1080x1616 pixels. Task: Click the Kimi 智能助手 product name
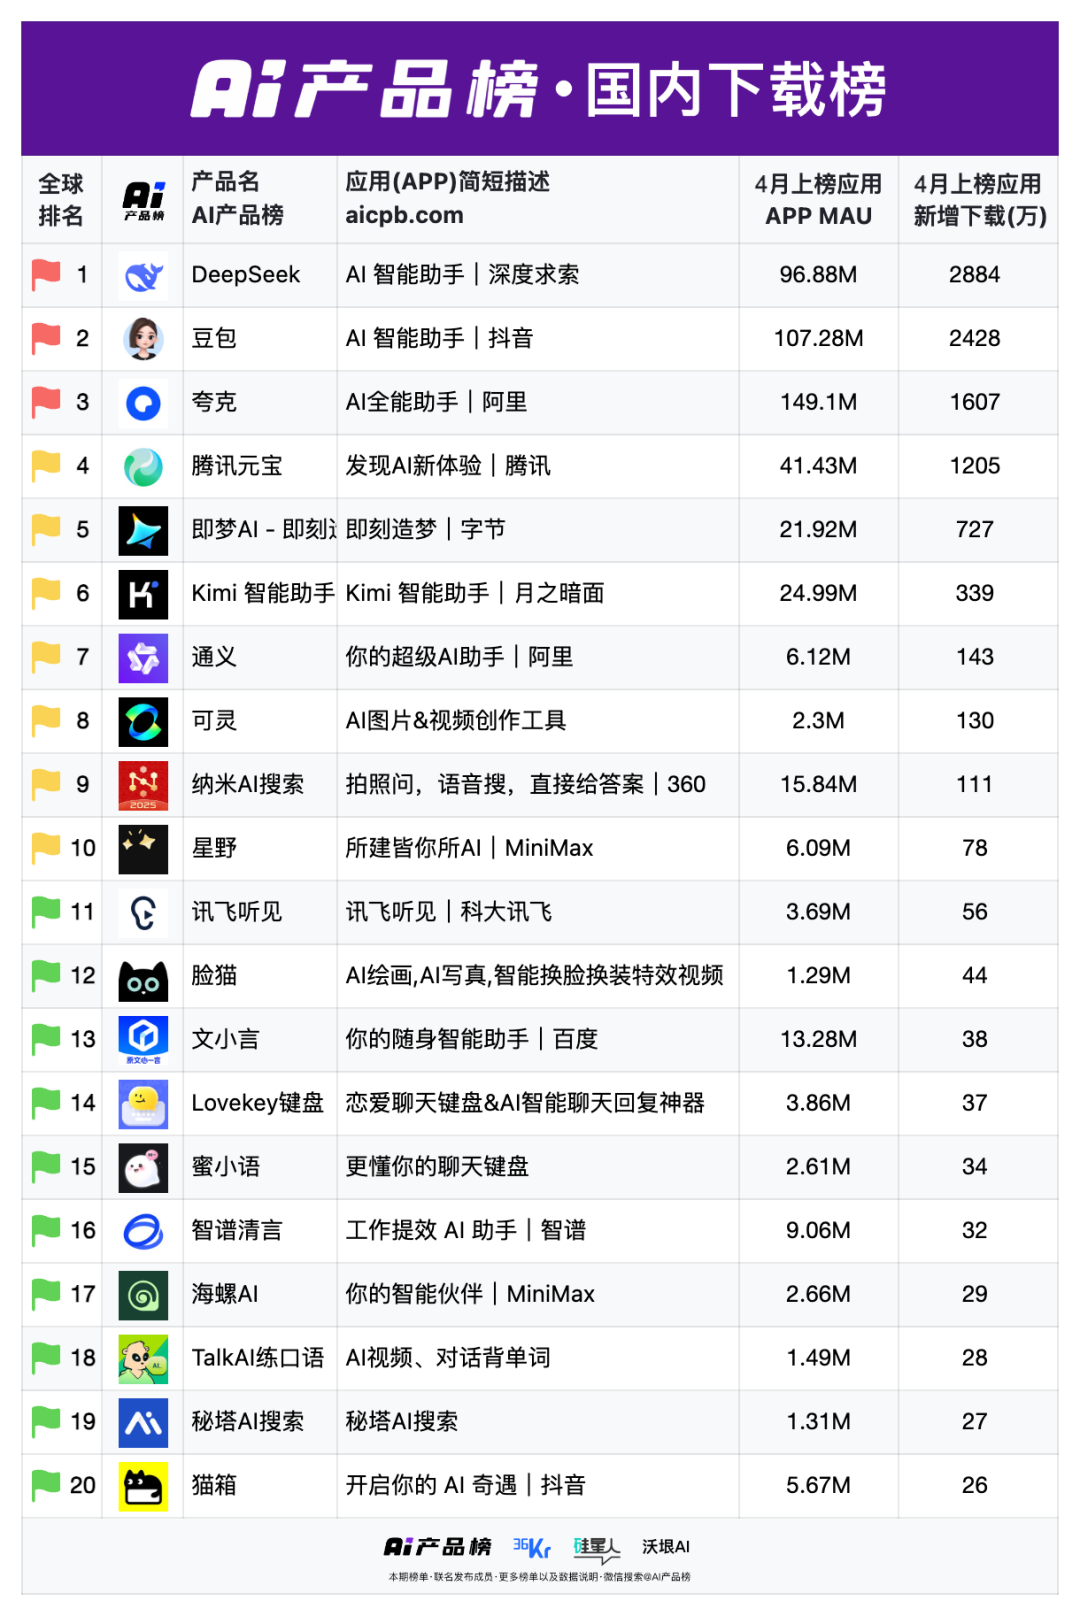pos(263,594)
